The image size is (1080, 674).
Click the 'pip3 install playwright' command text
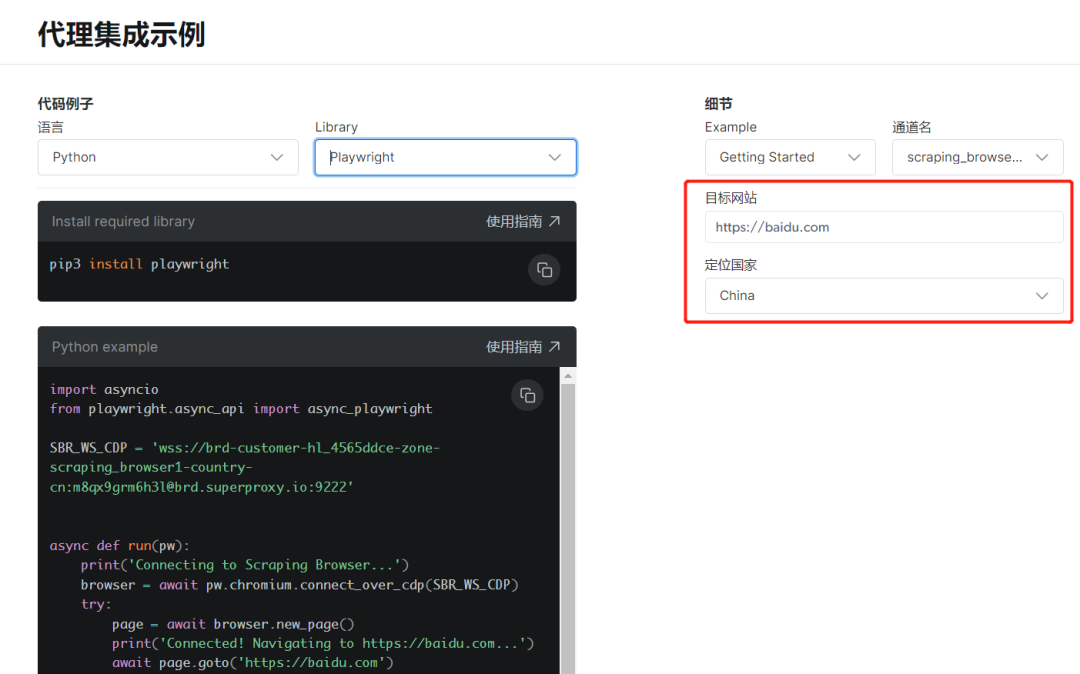click(x=139, y=264)
